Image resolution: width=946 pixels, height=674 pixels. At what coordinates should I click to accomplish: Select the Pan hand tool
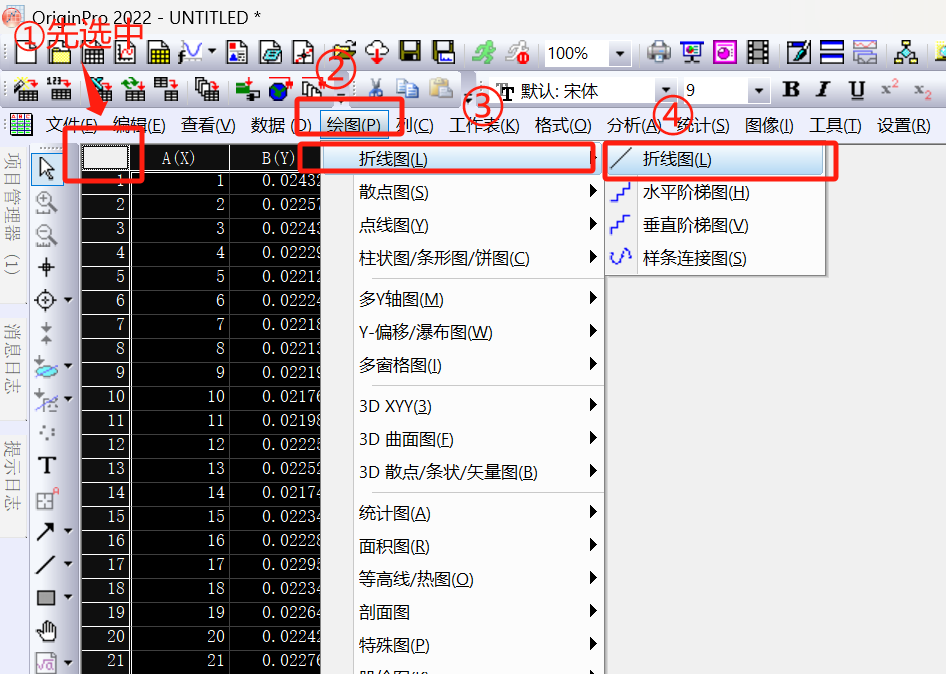click(x=46, y=631)
